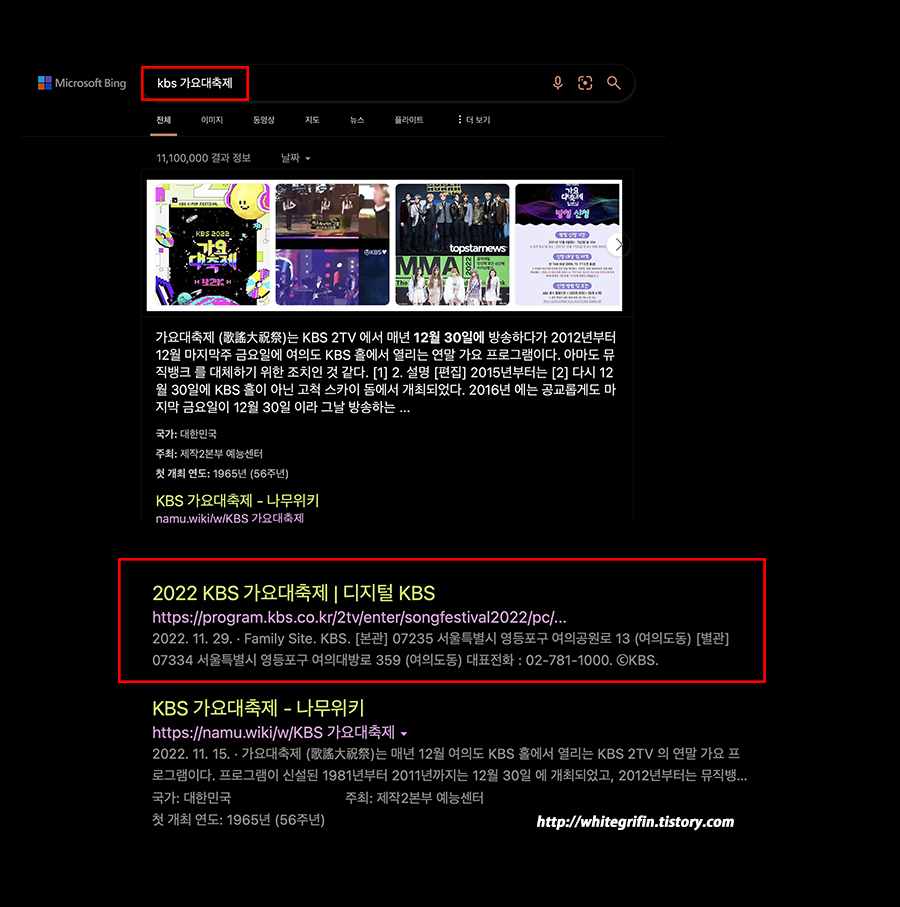900x907 pixels.
Task: Open the stage performance collage thumbnail
Action: coord(332,245)
